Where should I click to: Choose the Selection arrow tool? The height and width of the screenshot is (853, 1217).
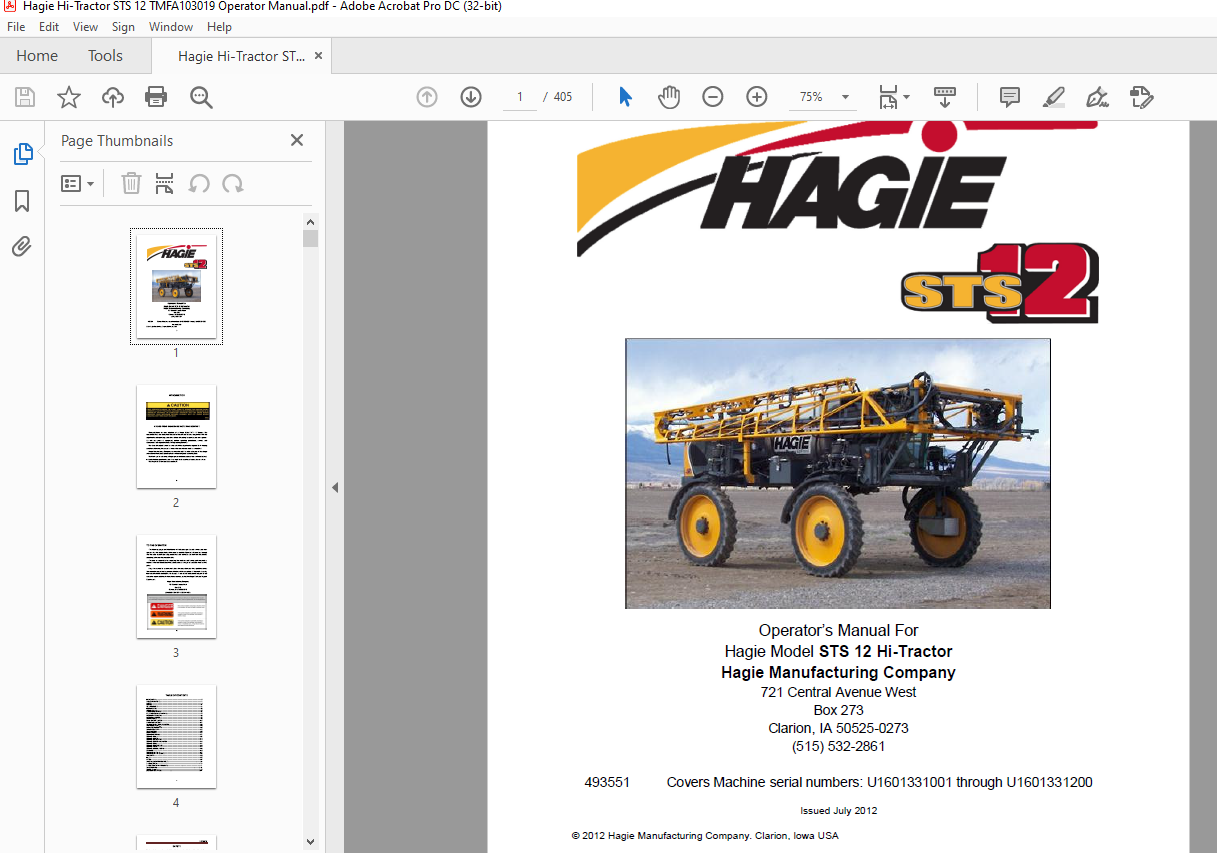(x=625, y=97)
